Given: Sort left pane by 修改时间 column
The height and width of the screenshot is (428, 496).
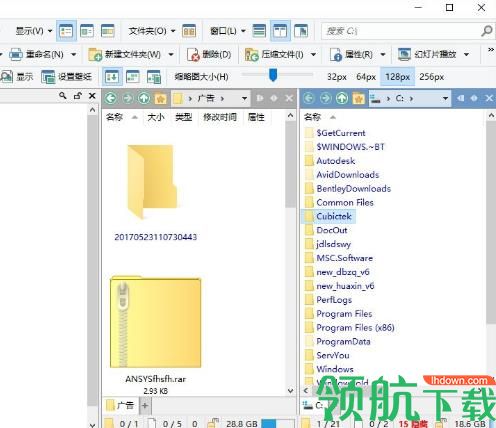Looking at the screenshot, I should click(x=220, y=117).
